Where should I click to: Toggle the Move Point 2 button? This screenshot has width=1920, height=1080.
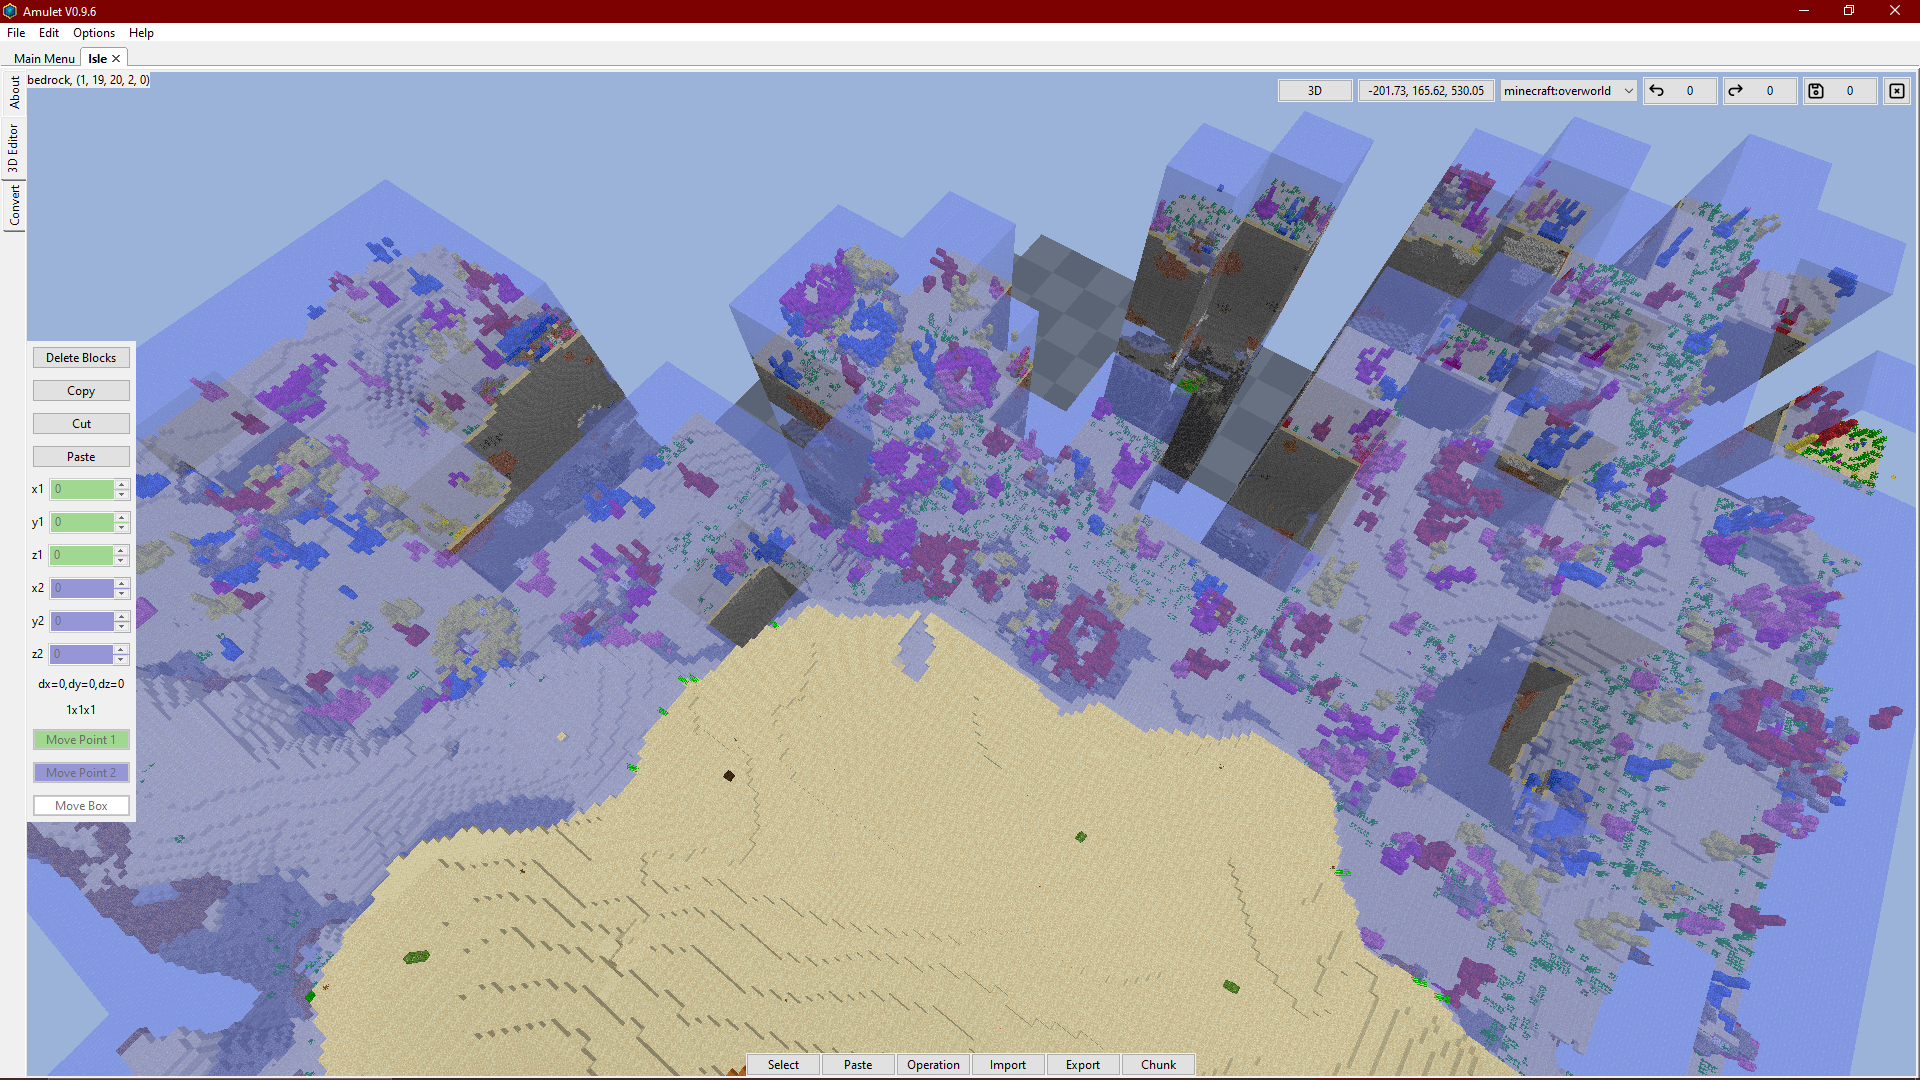pyautogui.click(x=81, y=773)
